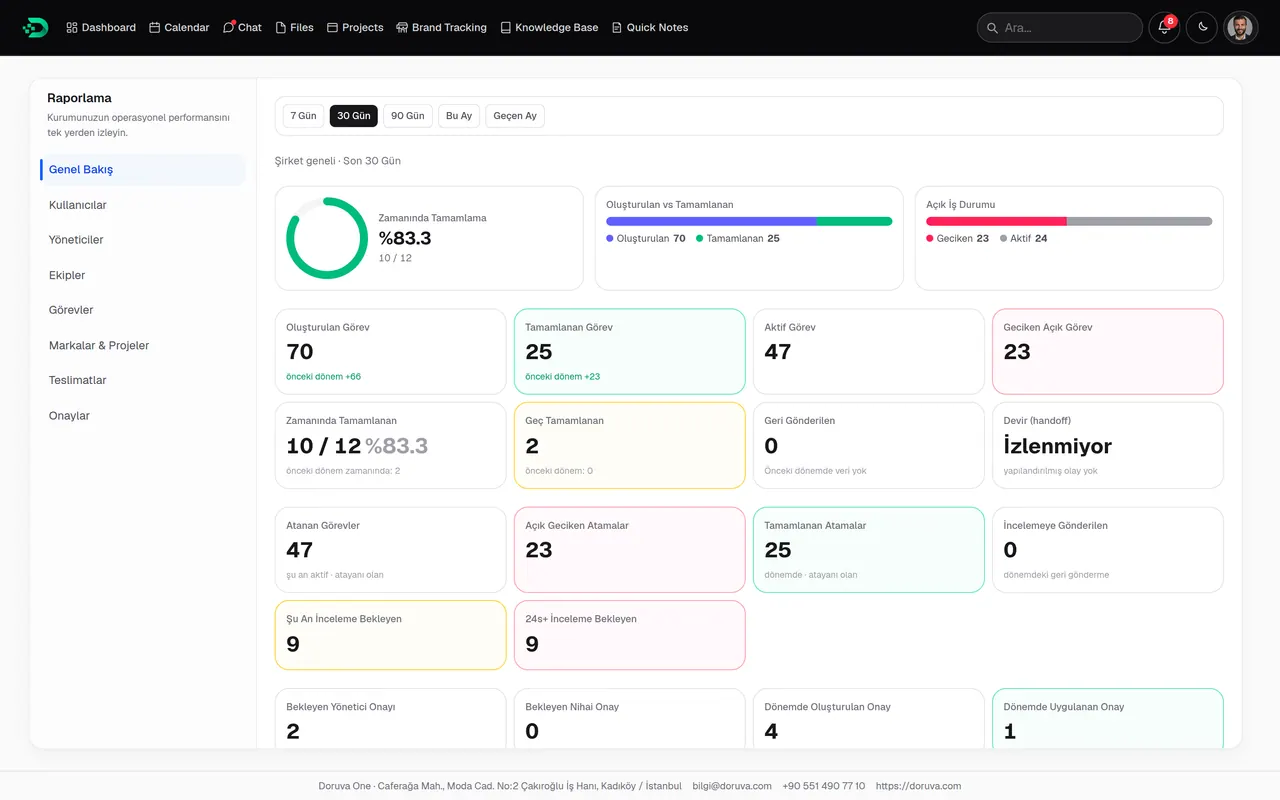1280x800 pixels.
Task: Open Yöneticiler report section
Action: click(143, 240)
